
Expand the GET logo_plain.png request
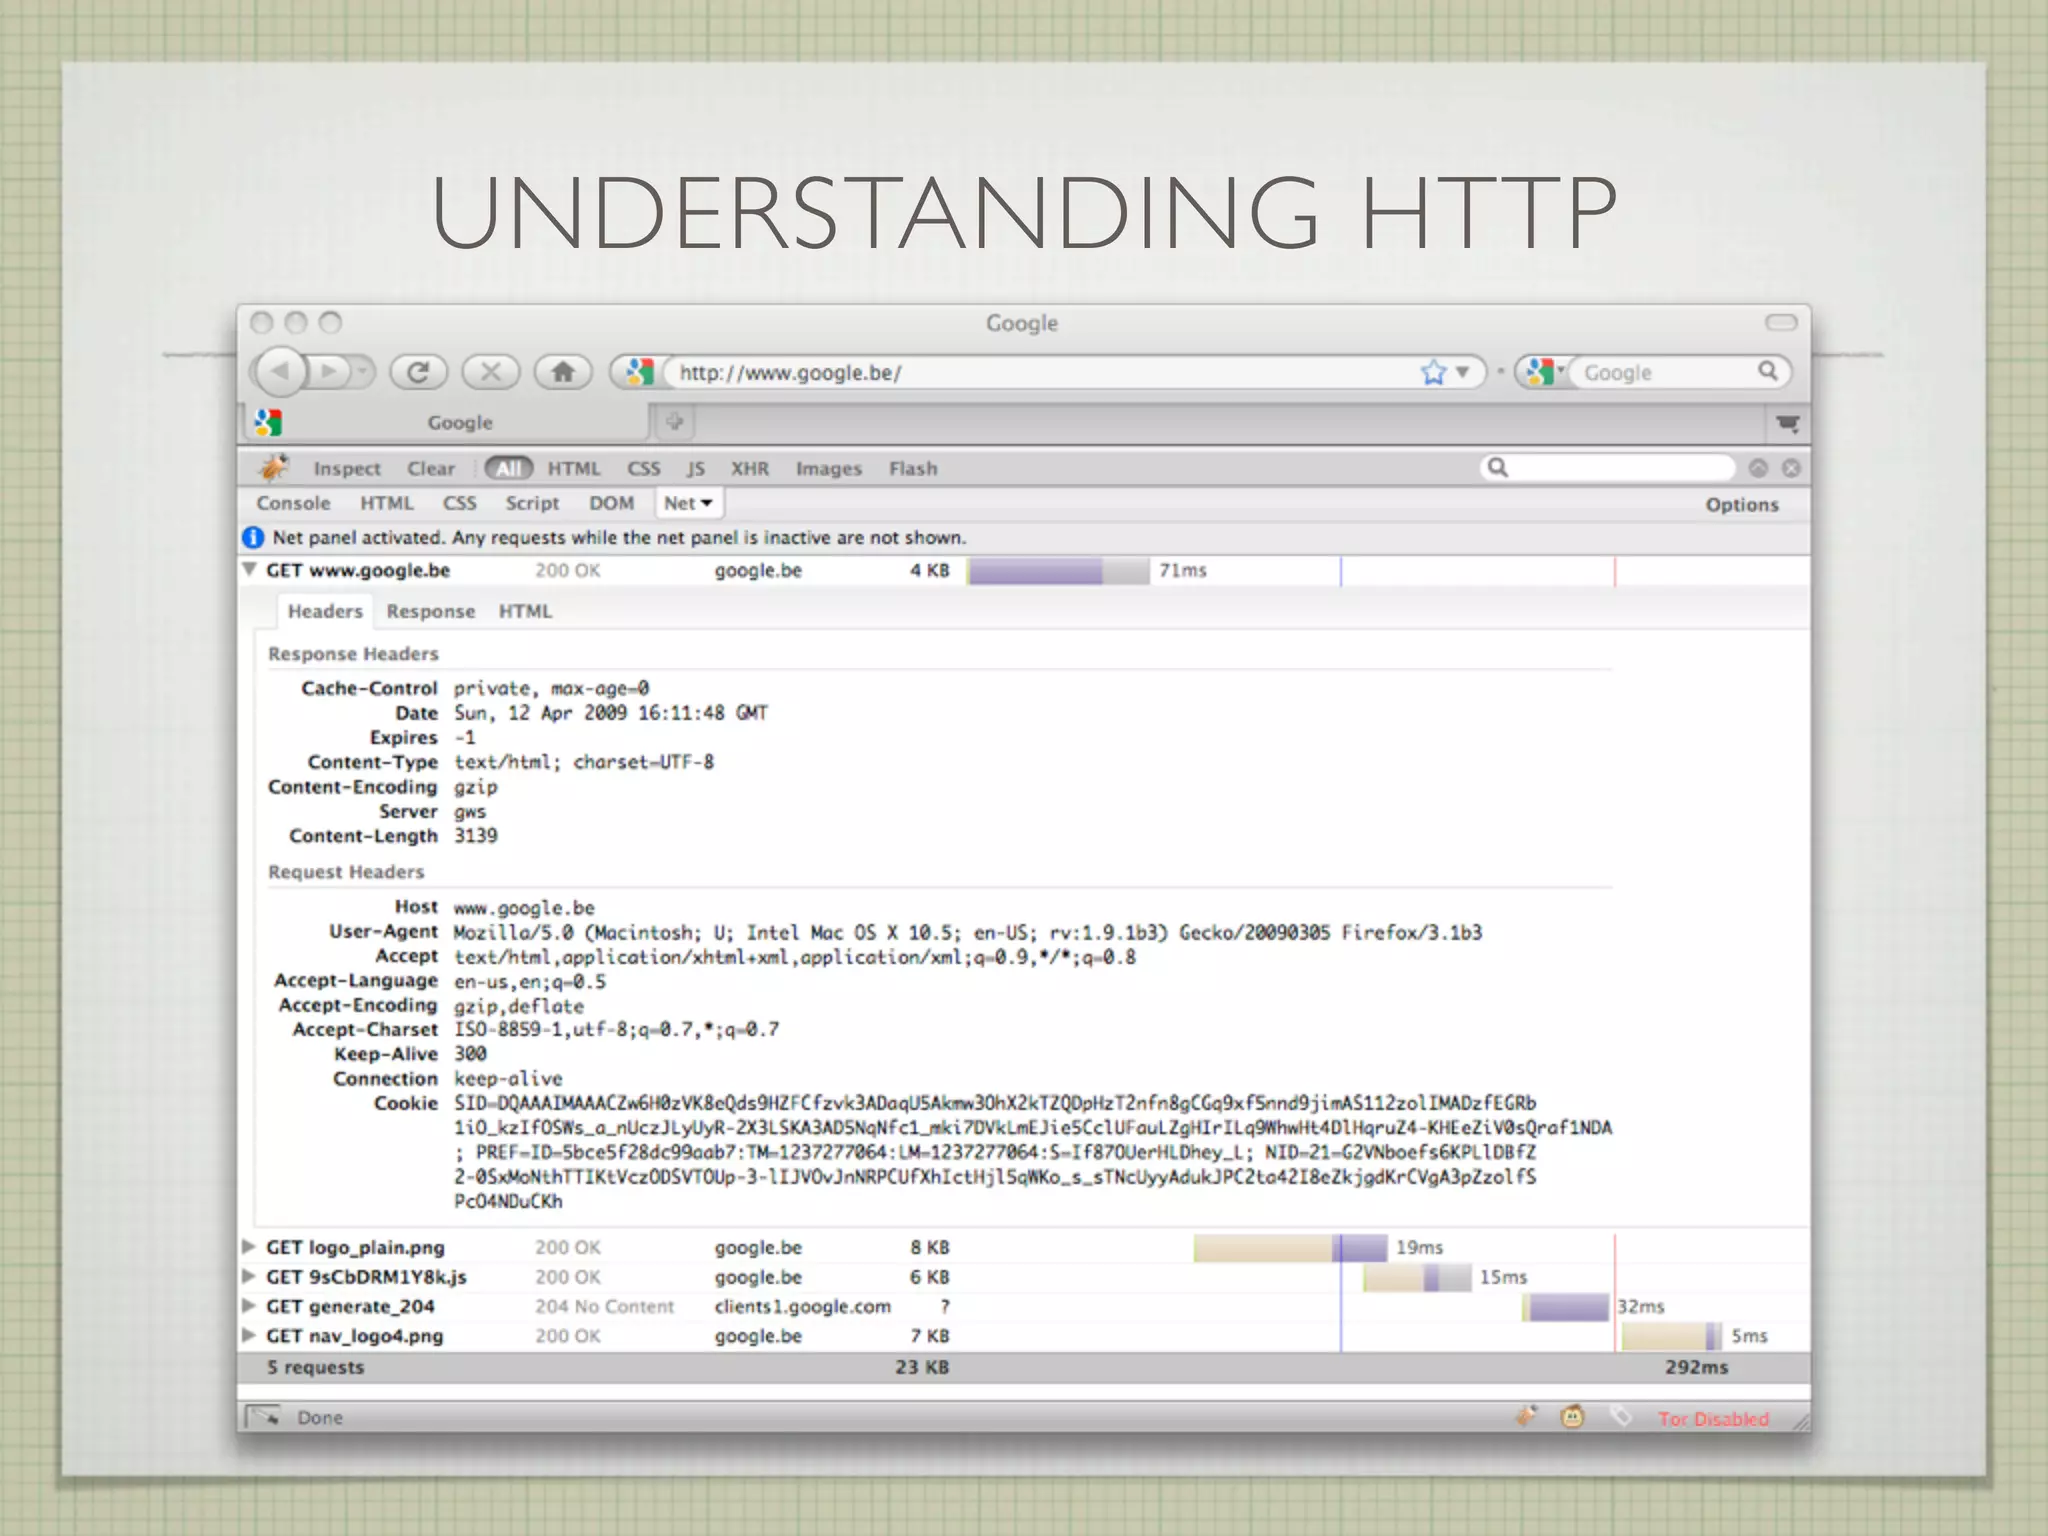(x=249, y=1246)
